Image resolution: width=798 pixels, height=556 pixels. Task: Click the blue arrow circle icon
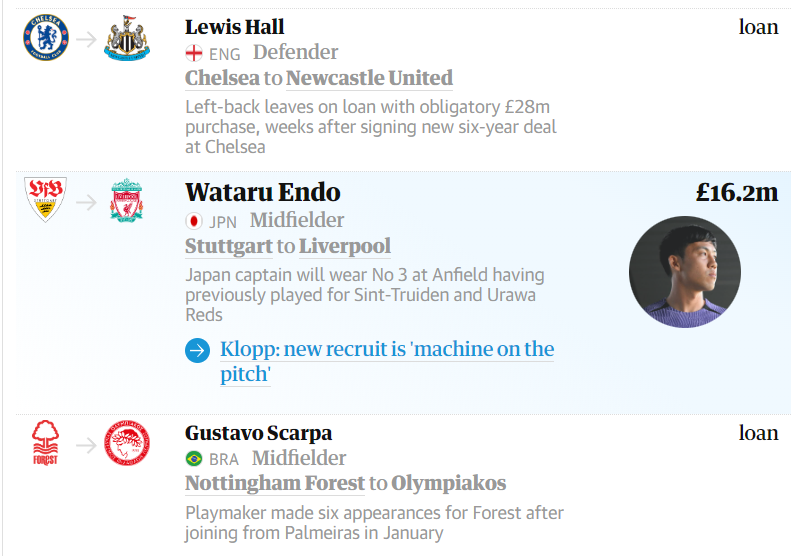197,350
